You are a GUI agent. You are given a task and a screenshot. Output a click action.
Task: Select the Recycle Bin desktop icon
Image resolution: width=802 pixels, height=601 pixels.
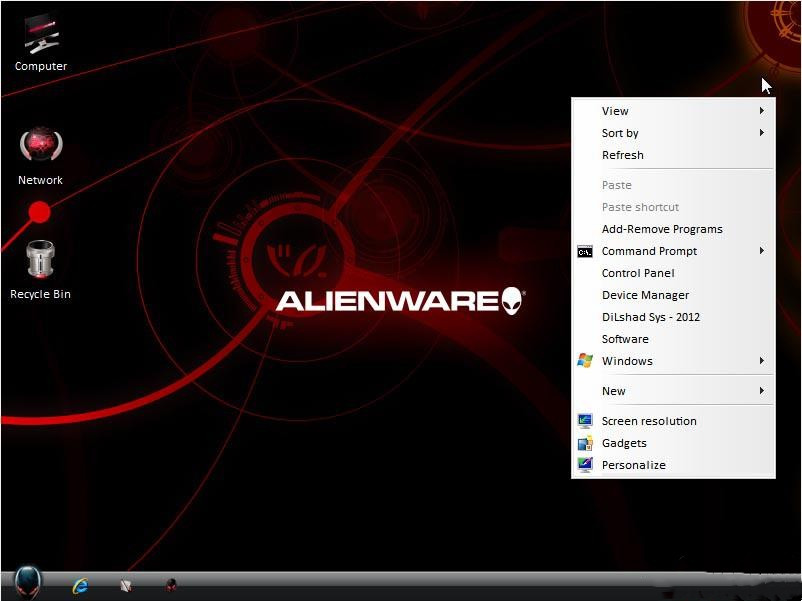(x=40, y=270)
